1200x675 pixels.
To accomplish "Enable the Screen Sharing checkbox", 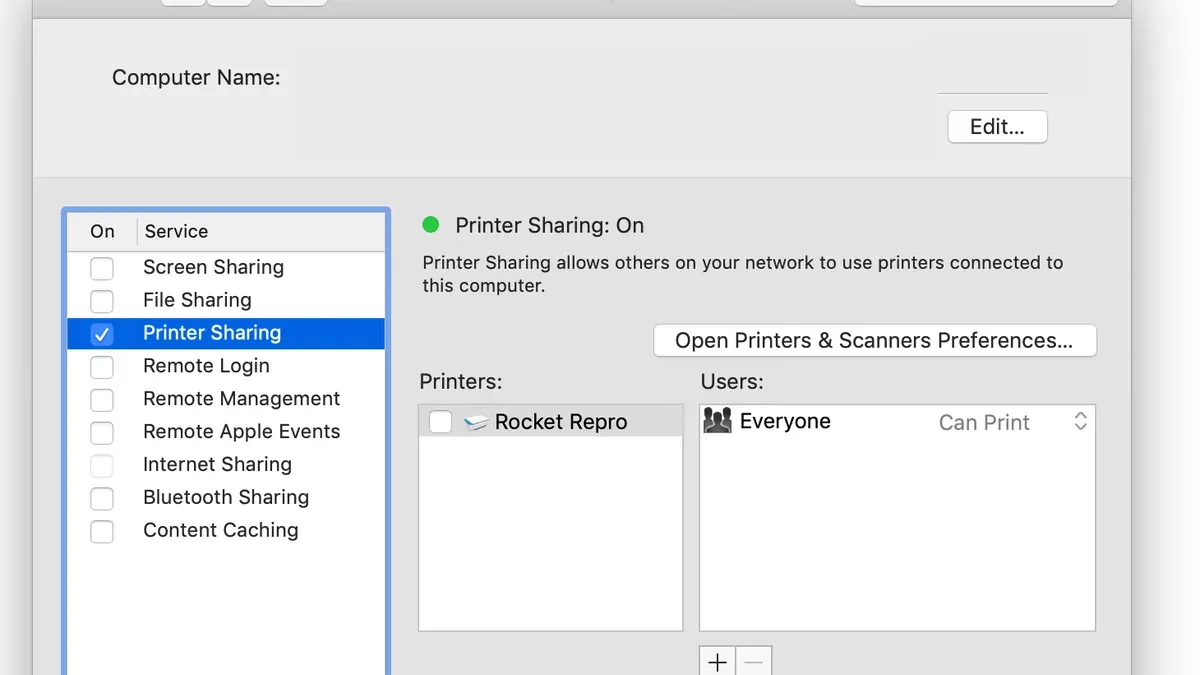I will coord(102,268).
